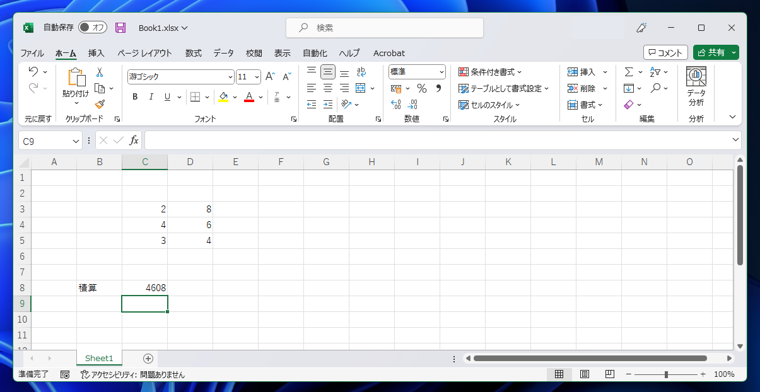
Task: Click the Increase Decimal icon
Action: click(x=396, y=104)
